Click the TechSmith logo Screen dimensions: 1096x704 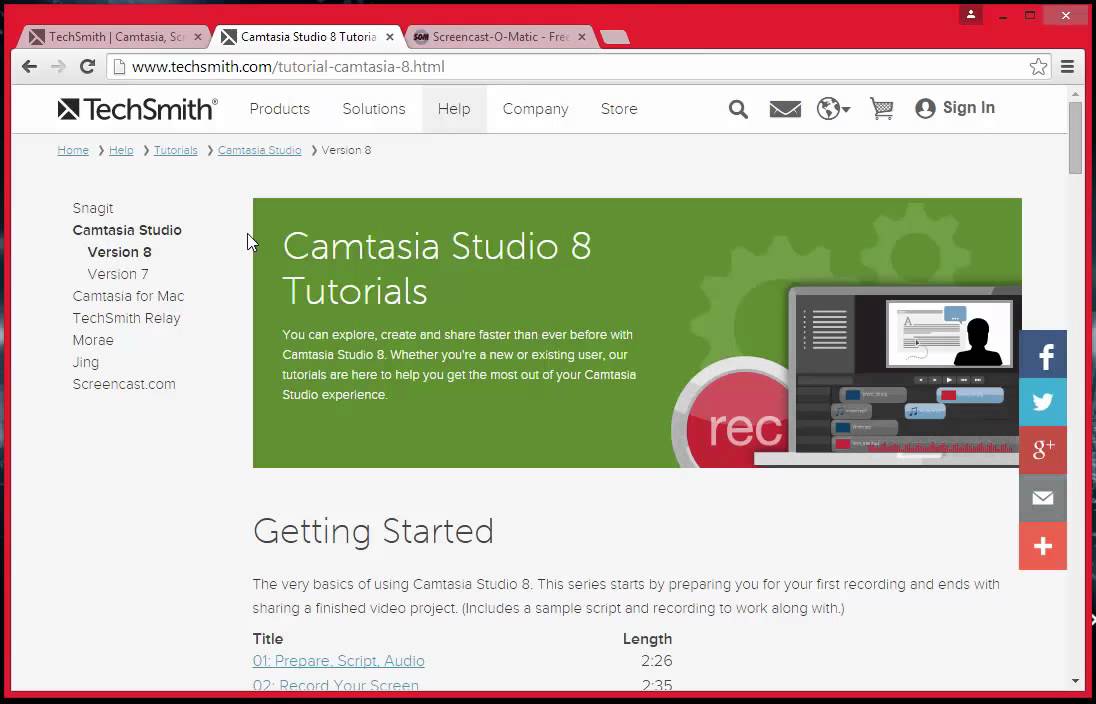click(138, 109)
